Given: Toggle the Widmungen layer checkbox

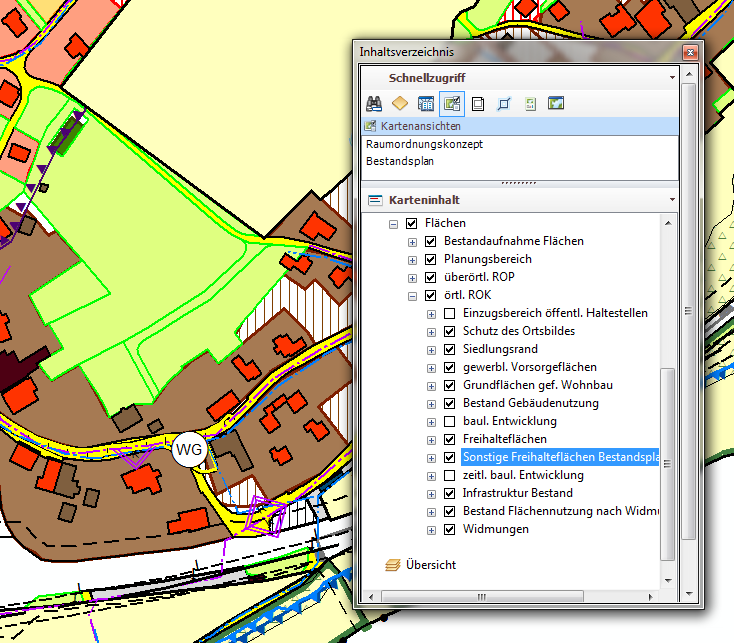Looking at the screenshot, I should (450, 530).
